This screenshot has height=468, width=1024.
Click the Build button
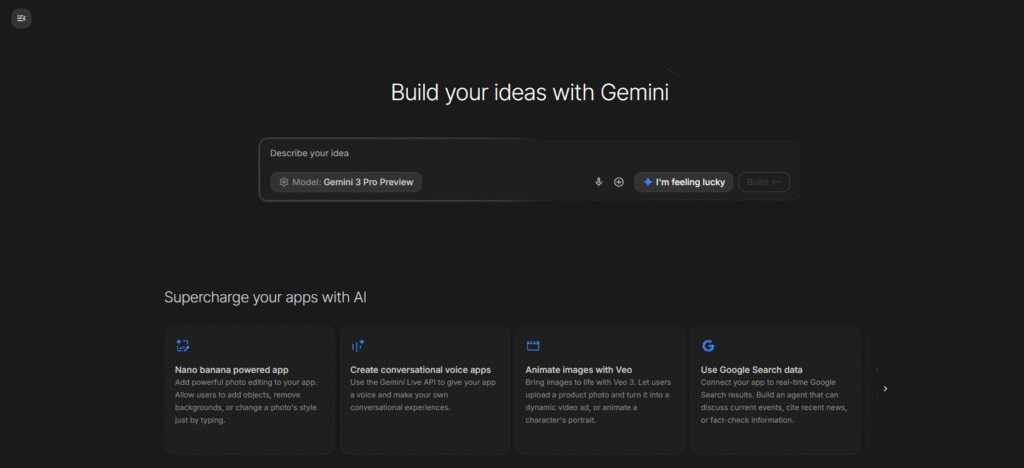point(764,182)
